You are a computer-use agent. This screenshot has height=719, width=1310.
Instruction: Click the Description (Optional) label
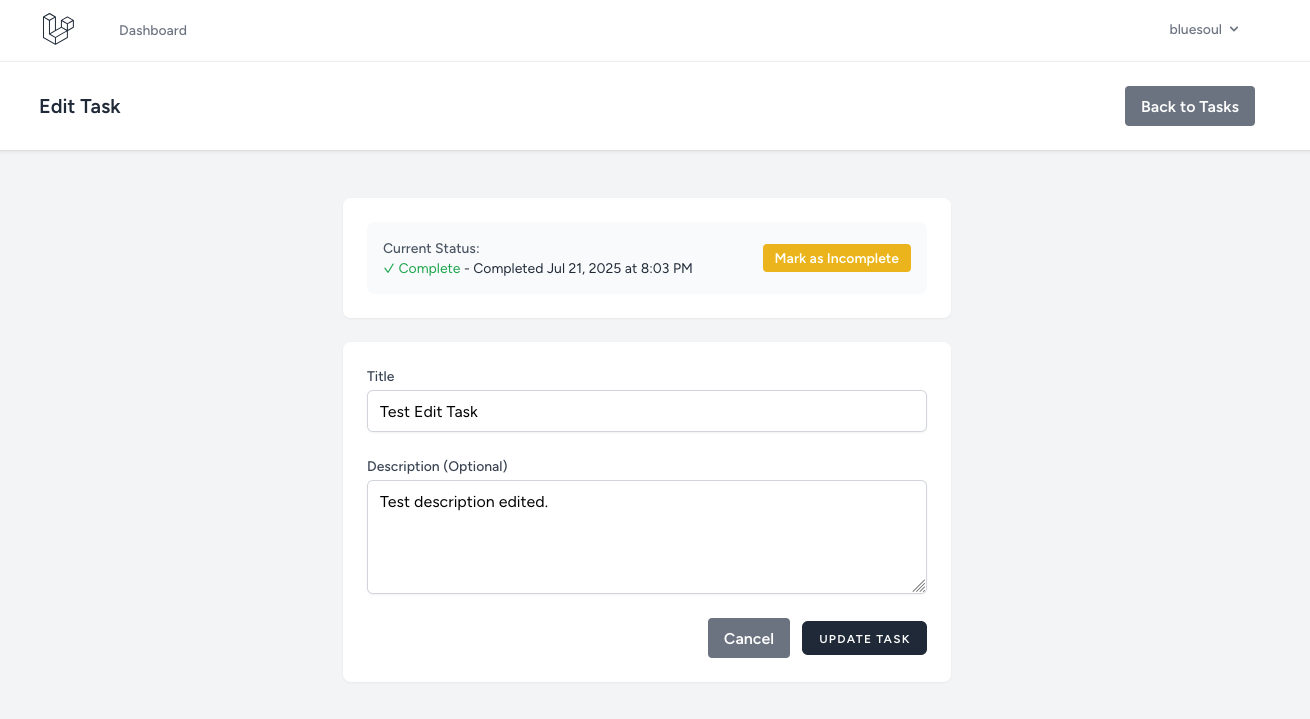[437, 466]
